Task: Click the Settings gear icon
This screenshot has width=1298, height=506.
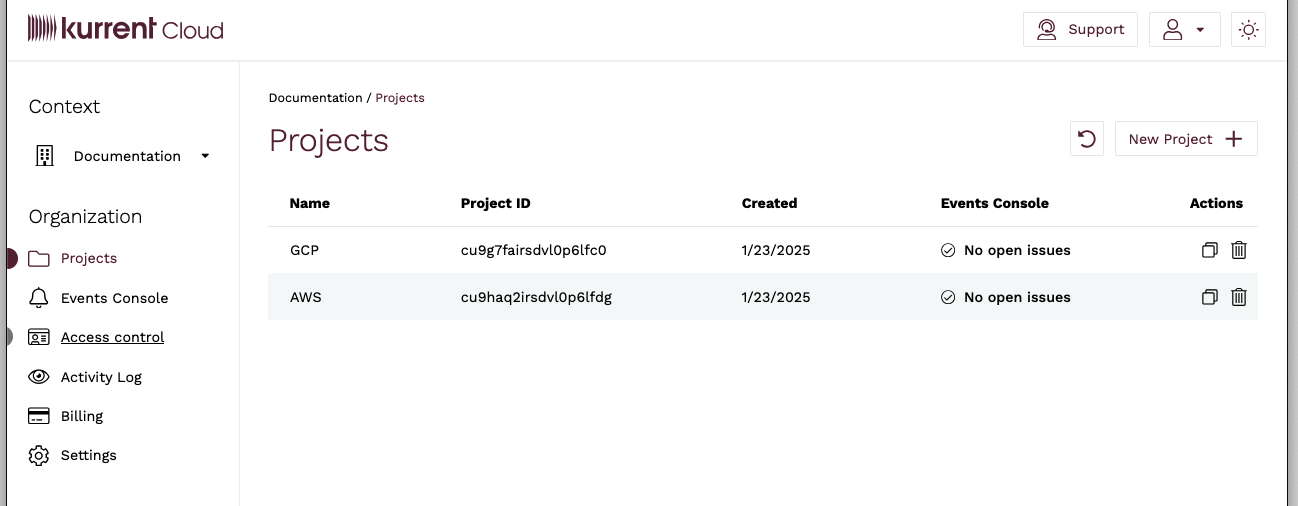Action: (x=39, y=455)
